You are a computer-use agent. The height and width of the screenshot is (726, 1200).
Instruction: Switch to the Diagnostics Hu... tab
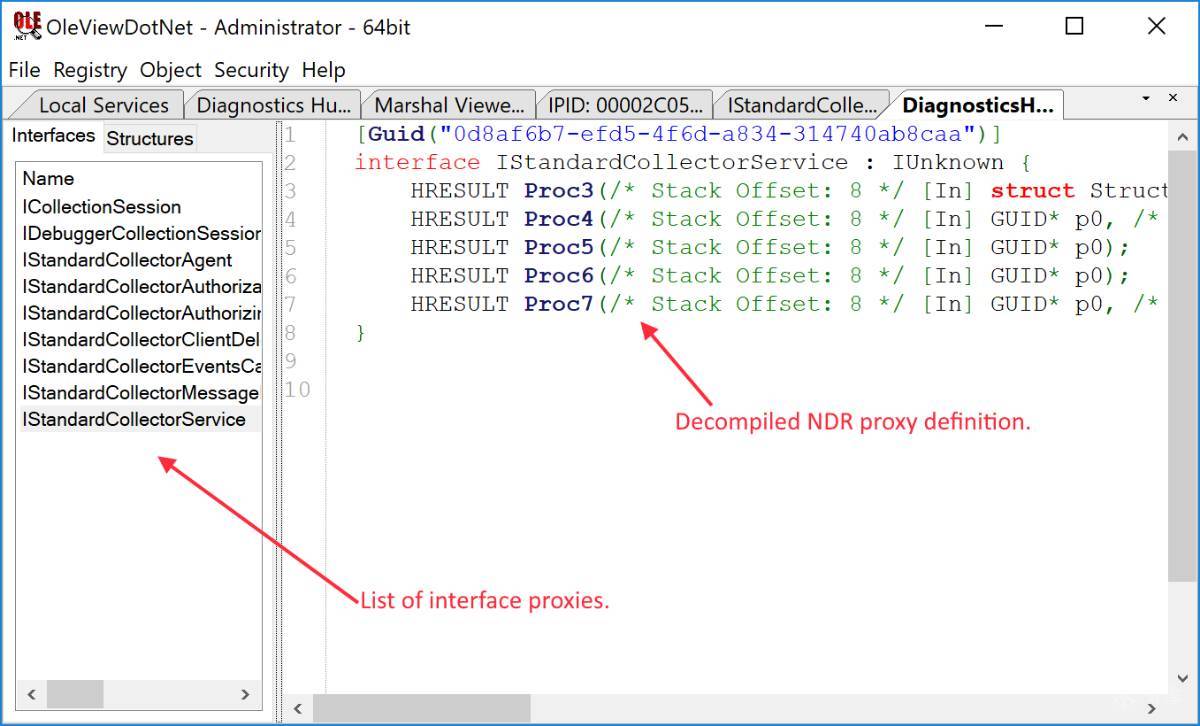coord(274,105)
